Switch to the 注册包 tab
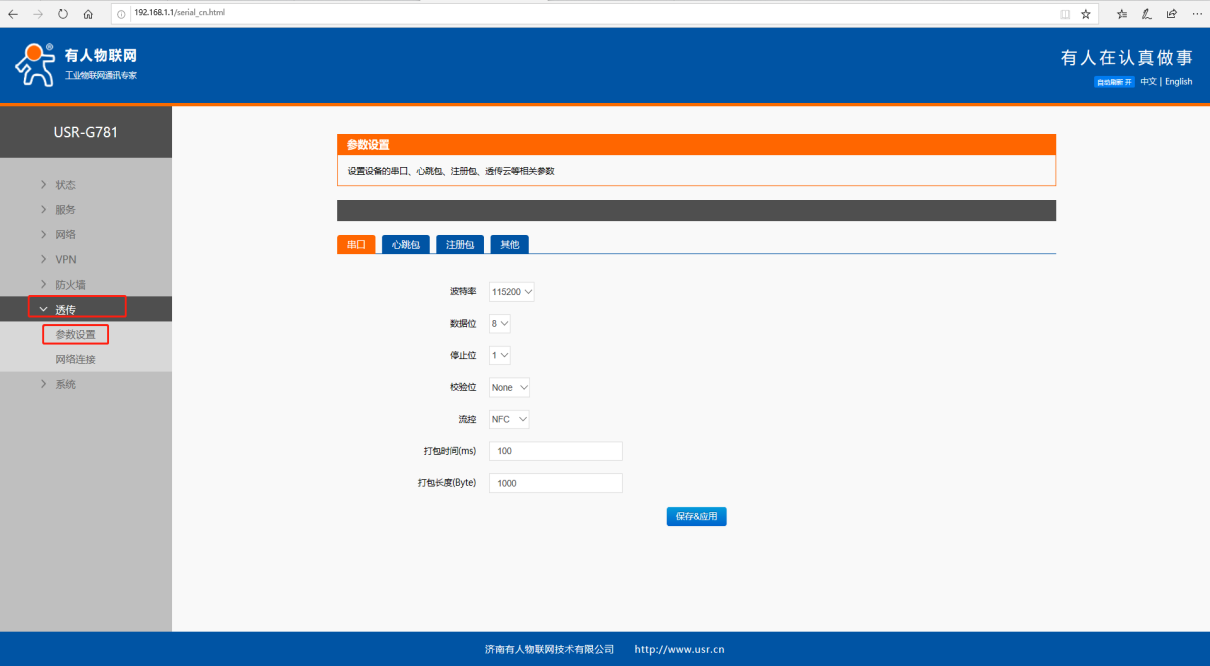Image resolution: width=1210 pixels, height=666 pixels. [x=460, y=245]
